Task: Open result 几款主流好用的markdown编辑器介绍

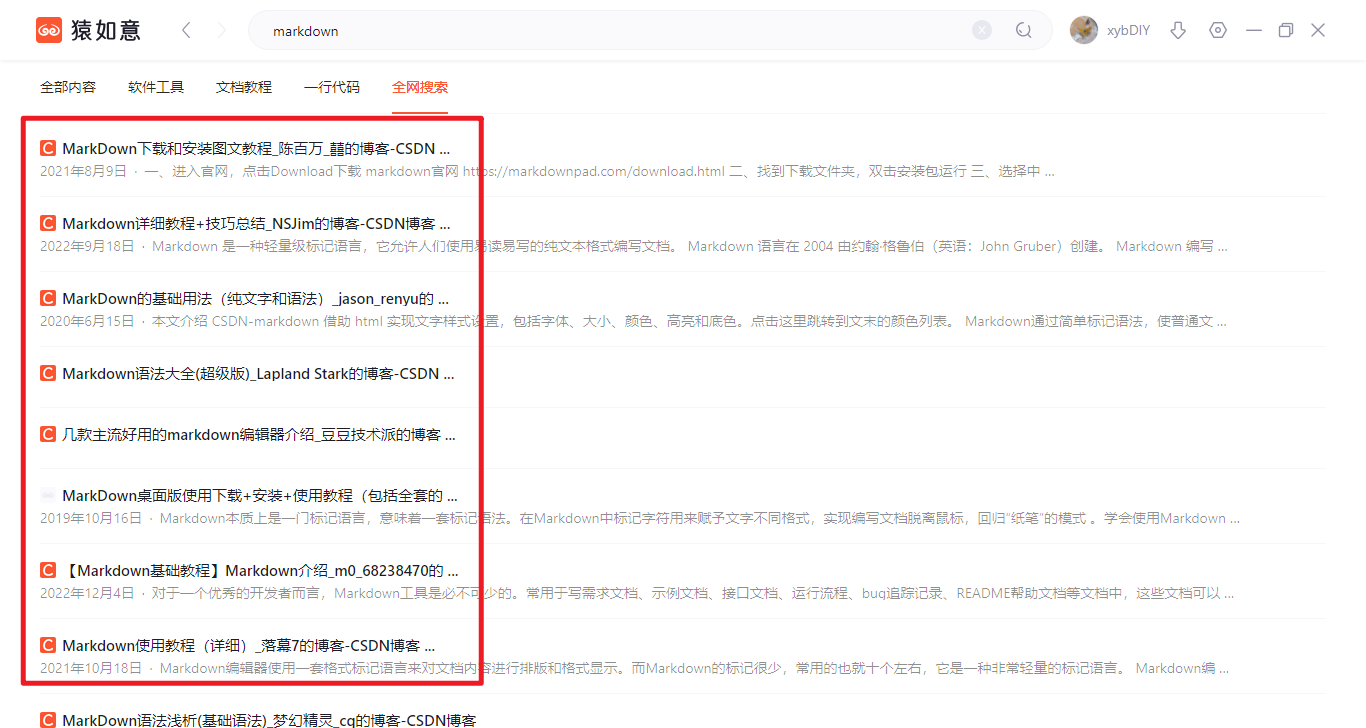Action: (258, 435)
